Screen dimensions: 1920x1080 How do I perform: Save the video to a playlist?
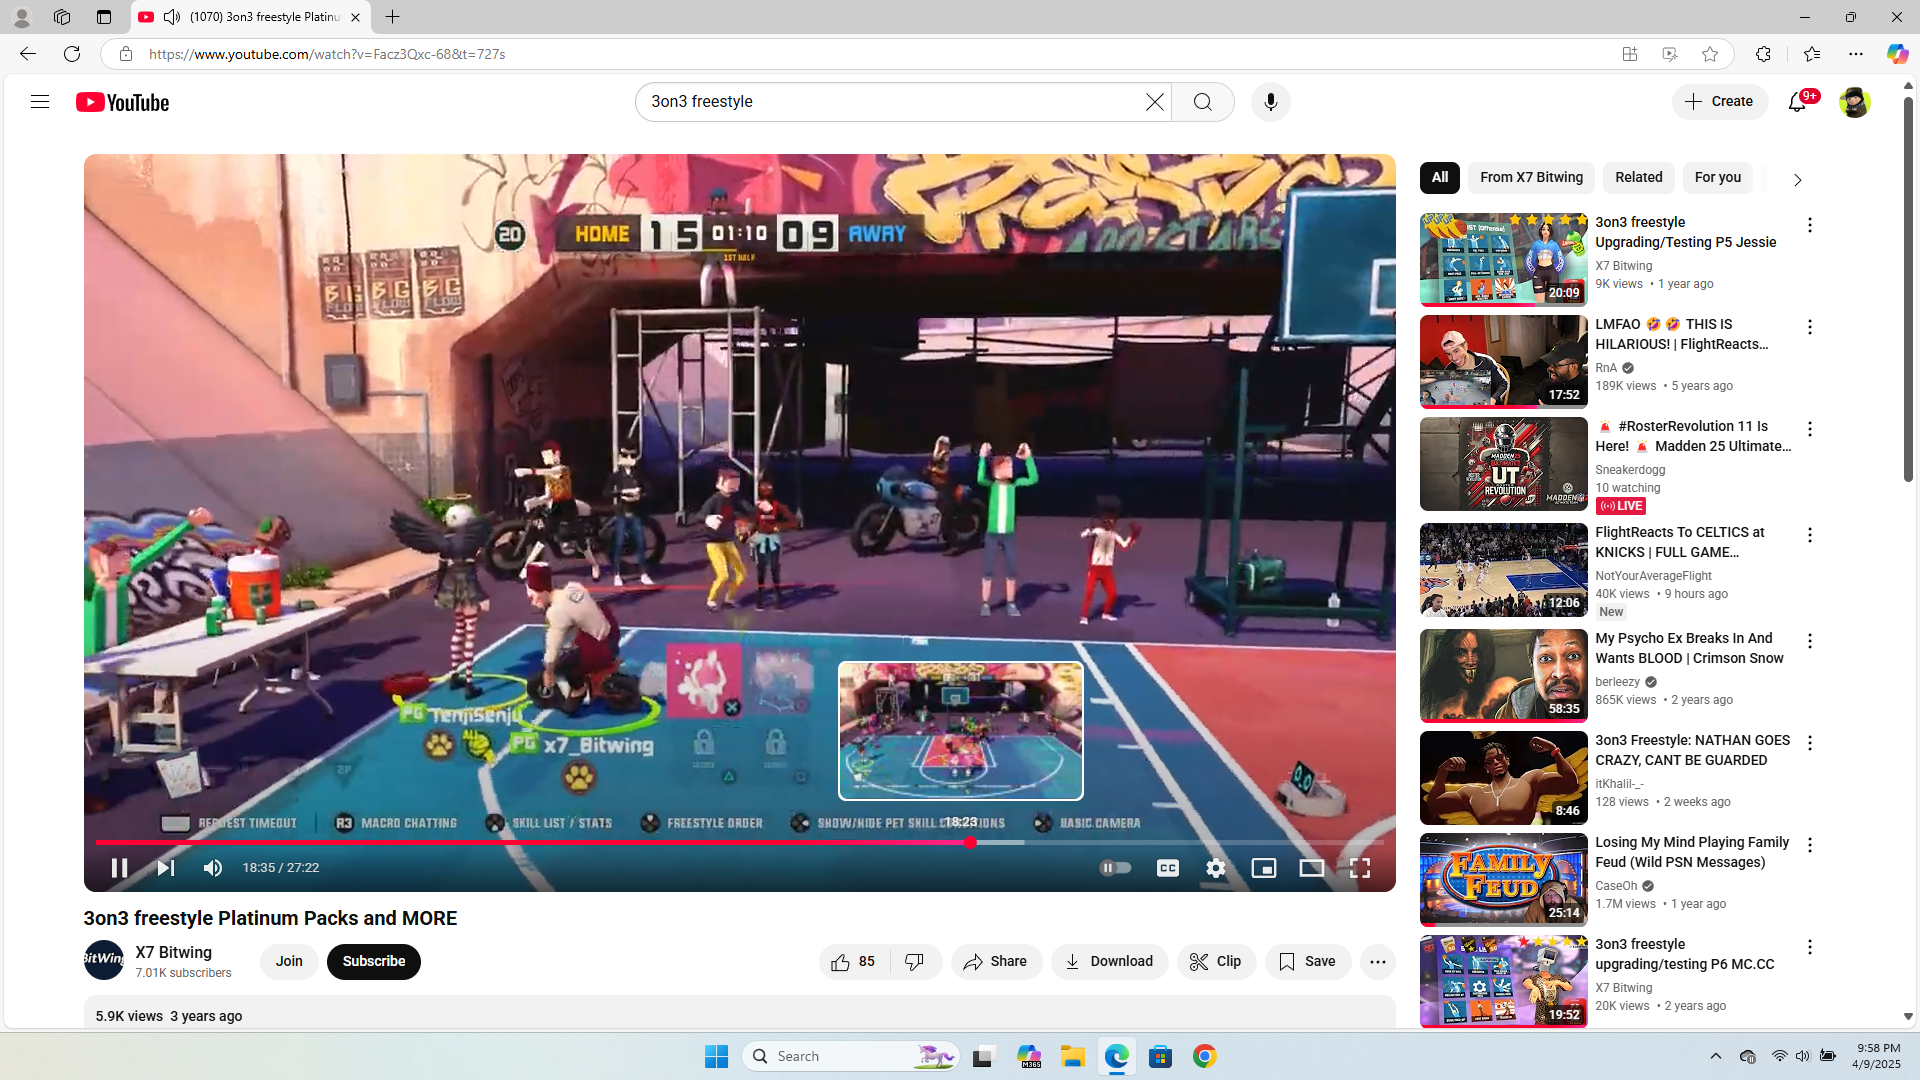pos(1308,962)
